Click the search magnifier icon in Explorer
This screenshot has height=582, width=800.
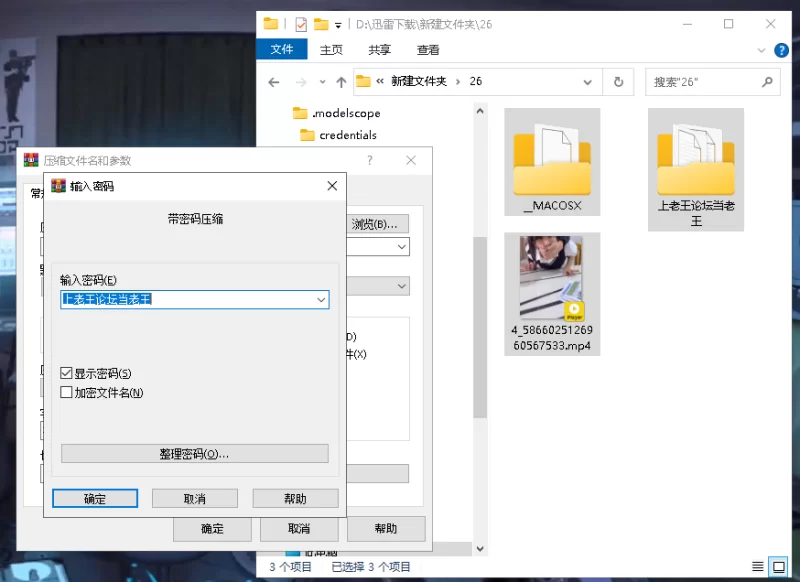click(x=767, y=82)
